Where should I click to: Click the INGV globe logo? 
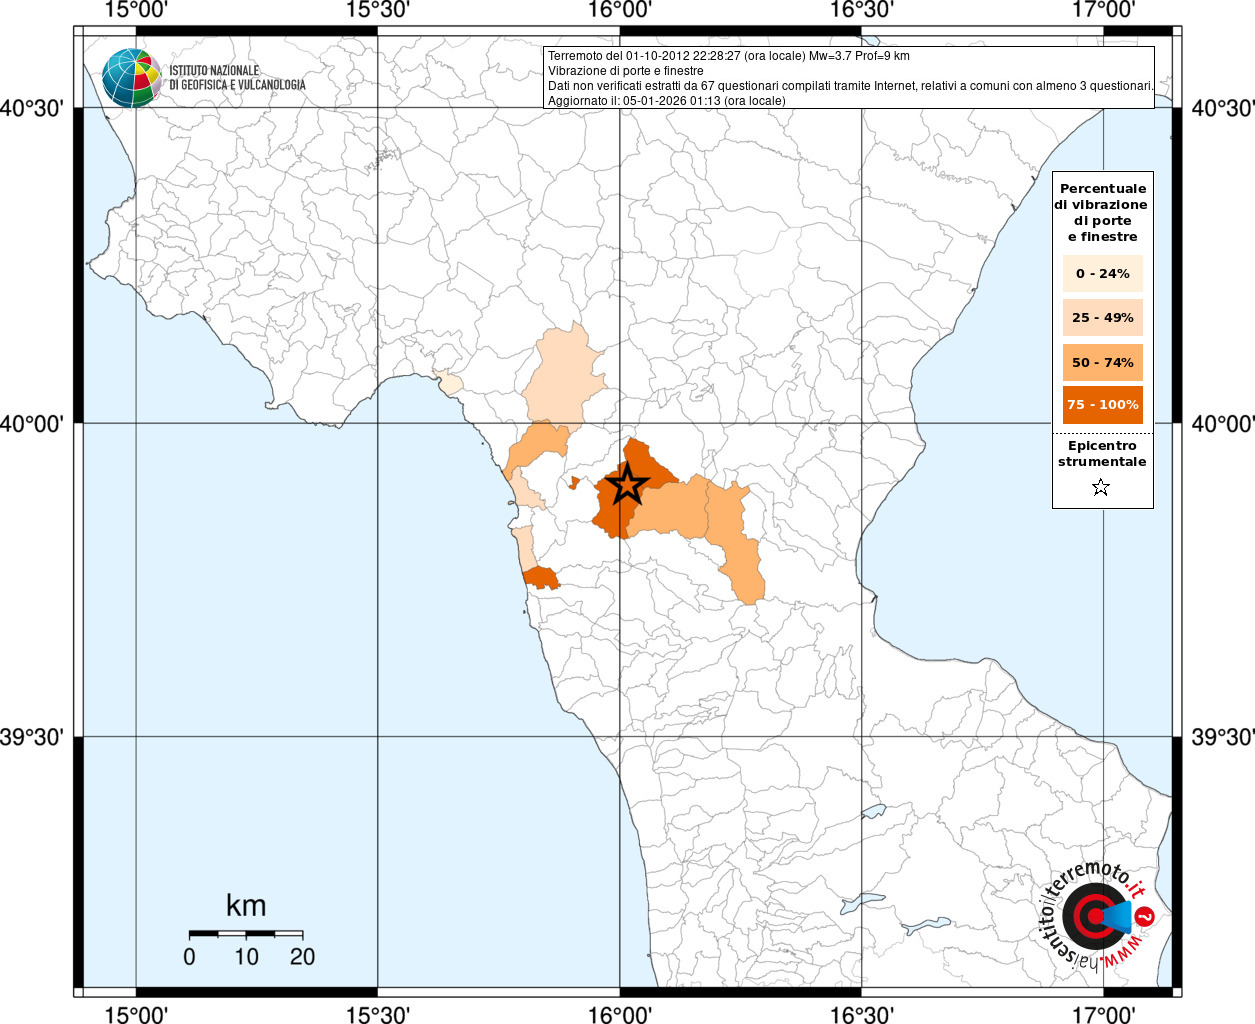coord(131,77)
